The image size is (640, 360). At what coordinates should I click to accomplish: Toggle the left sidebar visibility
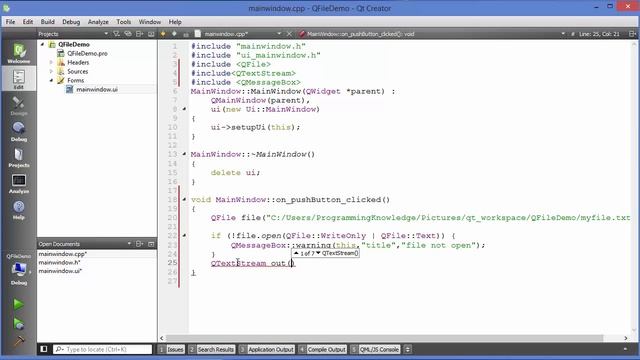44,349
